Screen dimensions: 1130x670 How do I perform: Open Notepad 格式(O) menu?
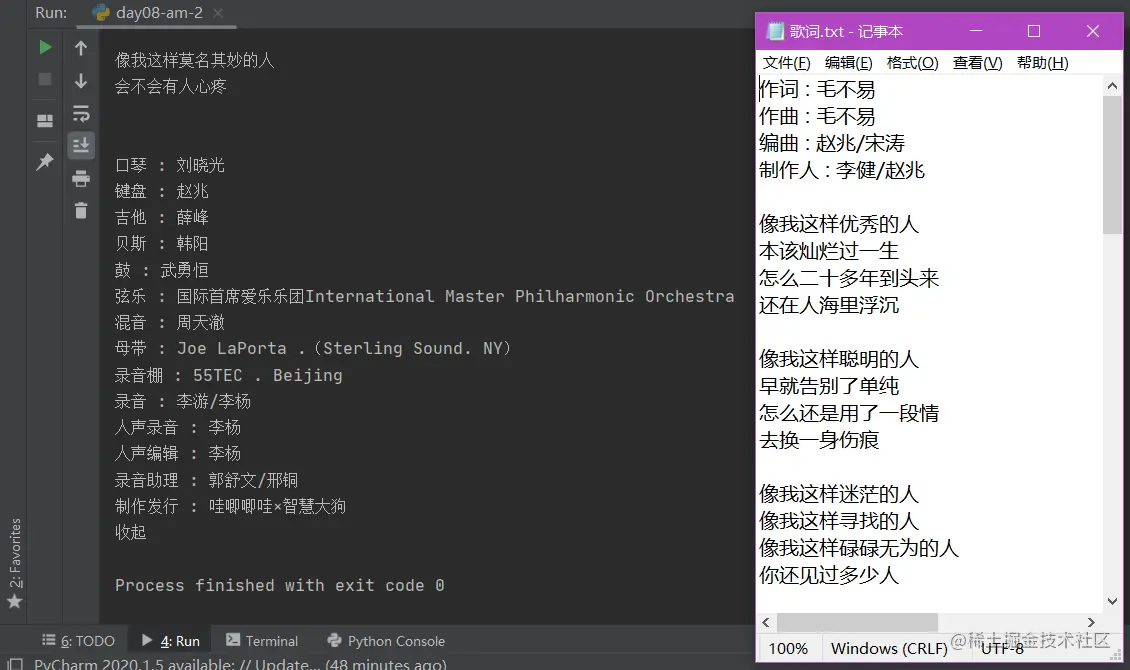[912, 63]
